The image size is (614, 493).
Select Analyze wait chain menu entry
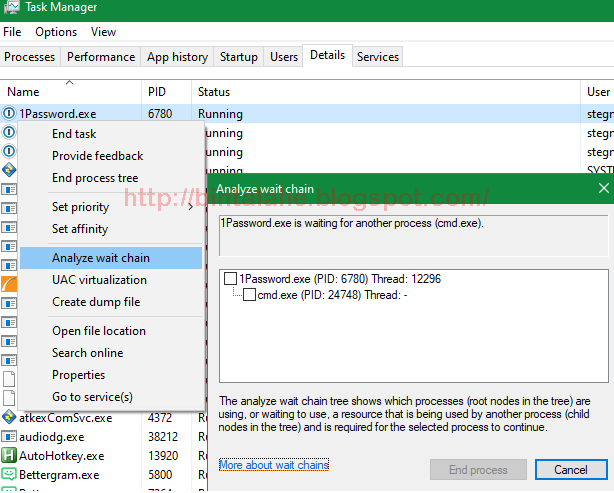[111, 258]
